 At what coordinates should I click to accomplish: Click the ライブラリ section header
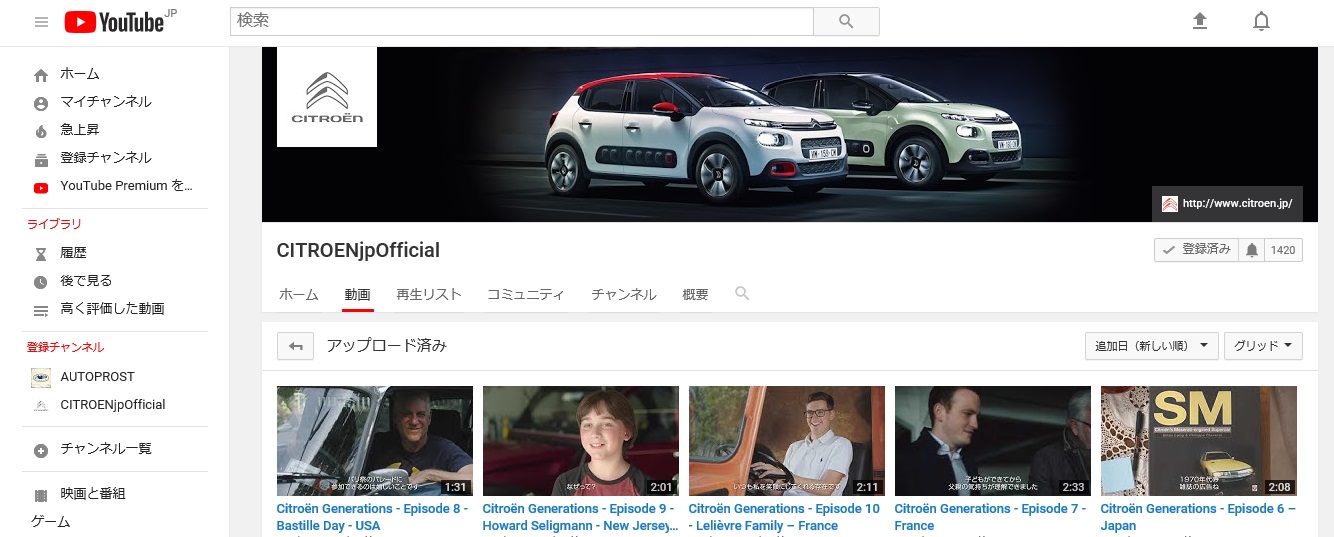click(54, 224)
